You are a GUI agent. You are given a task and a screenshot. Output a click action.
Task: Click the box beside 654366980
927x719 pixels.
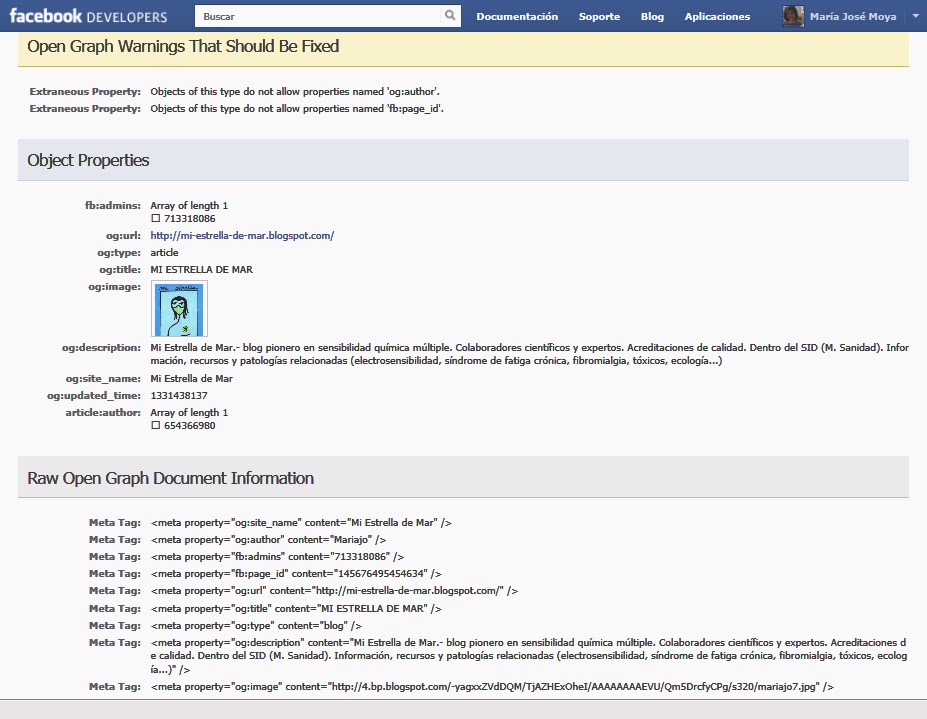pos(155,425)
